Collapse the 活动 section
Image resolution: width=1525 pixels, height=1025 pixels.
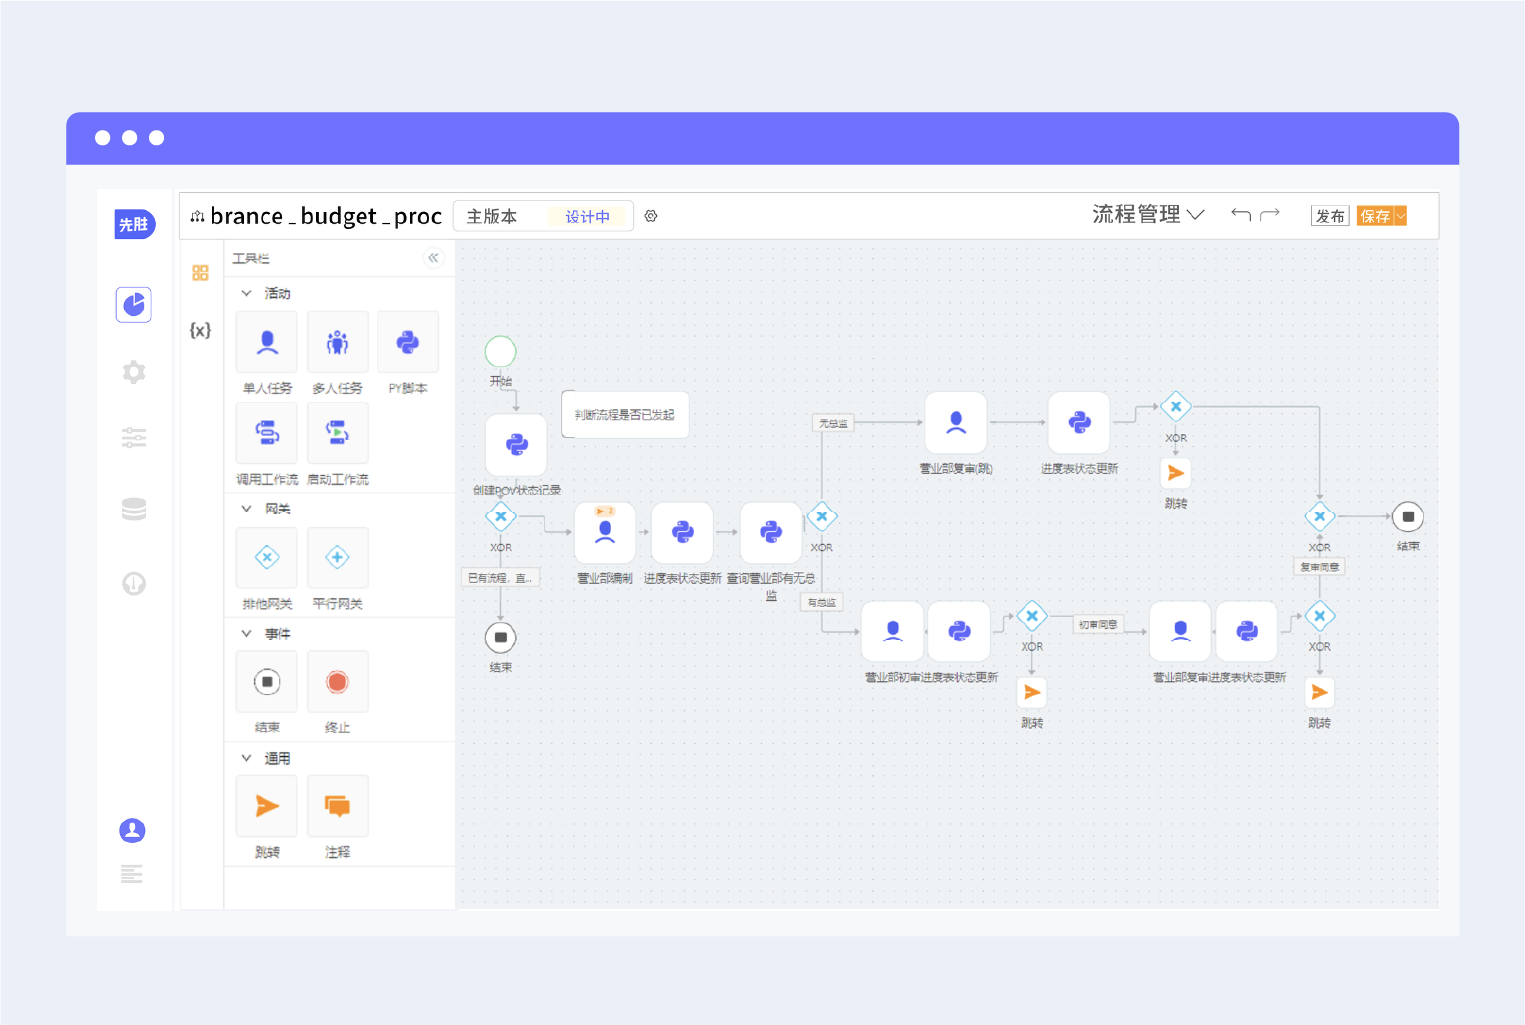pos(246,293)
